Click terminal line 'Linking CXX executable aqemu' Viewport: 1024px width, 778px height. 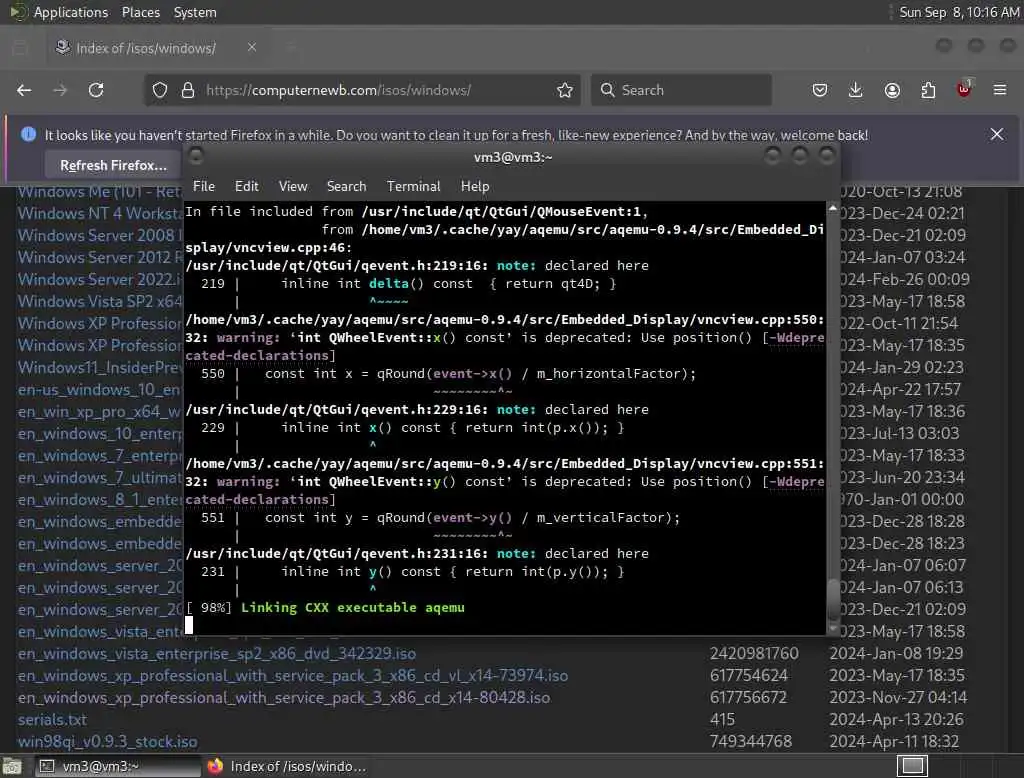(353, 608)
